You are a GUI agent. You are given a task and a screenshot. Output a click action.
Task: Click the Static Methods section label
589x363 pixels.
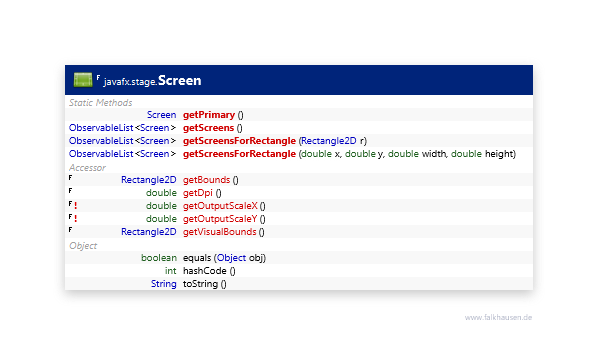(101, 103)
